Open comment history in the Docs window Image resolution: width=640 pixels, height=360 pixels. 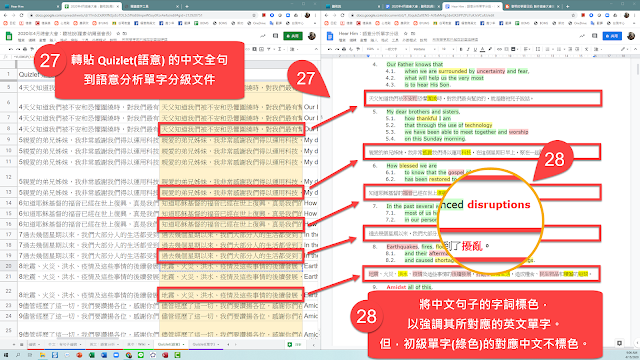point(595,36)
